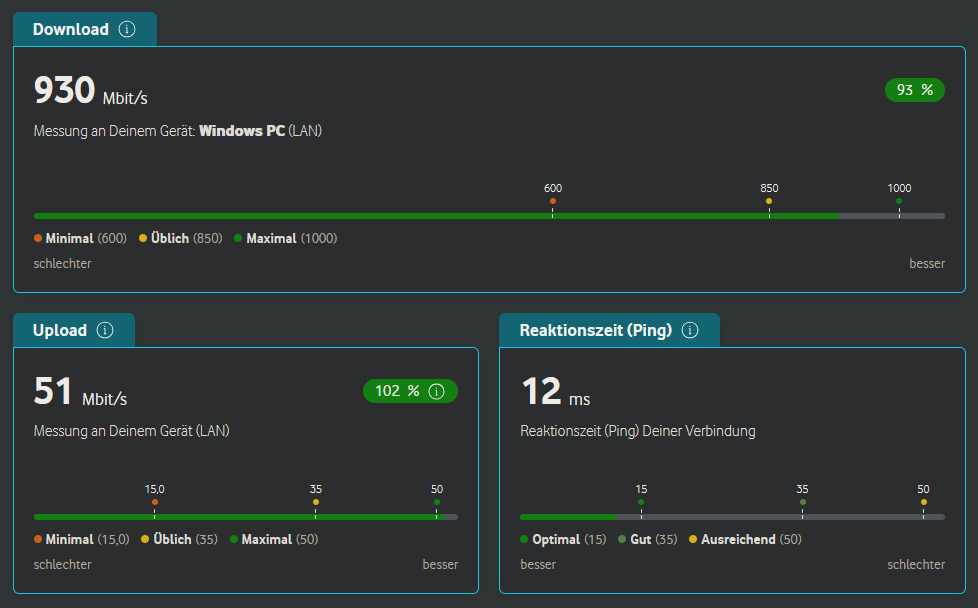Click the green Optimal (15) legend dot
This screenshot has height=608, width=978.
pyautogui.click(x=525, y=539)
